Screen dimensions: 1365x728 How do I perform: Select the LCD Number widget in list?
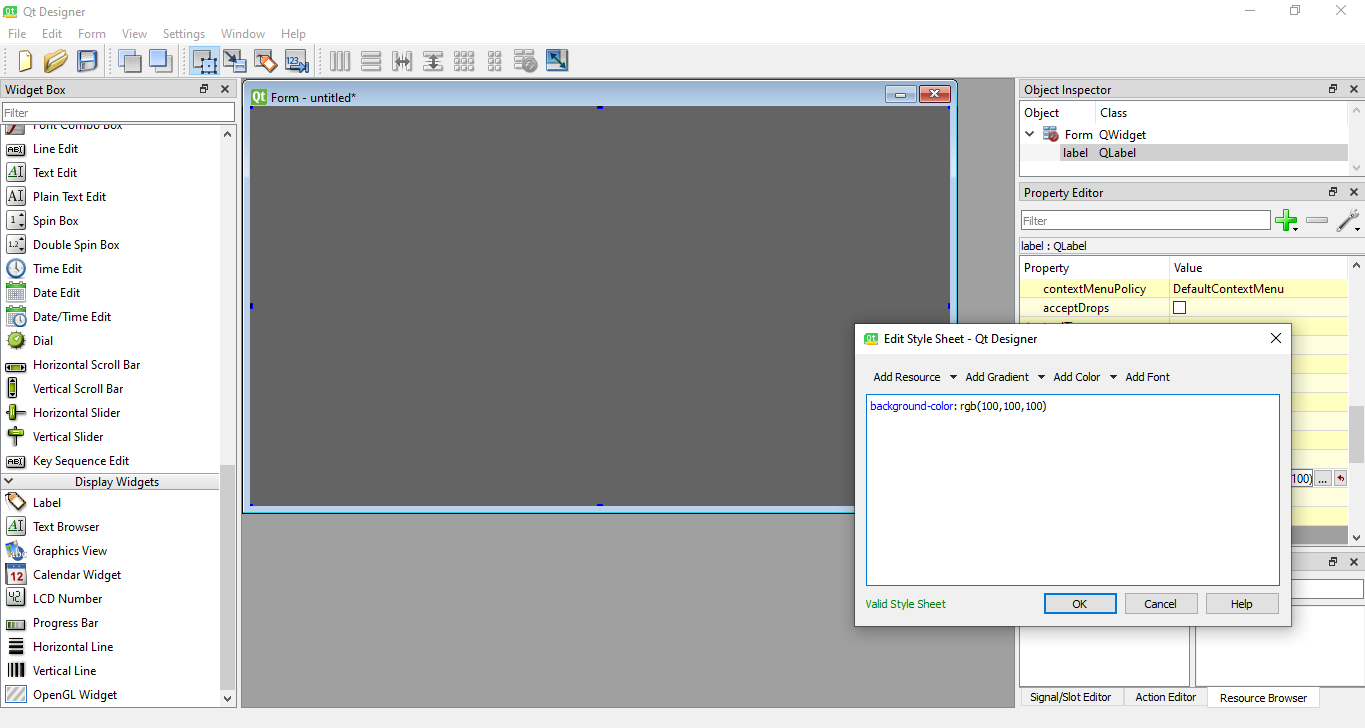click(67, 599)
